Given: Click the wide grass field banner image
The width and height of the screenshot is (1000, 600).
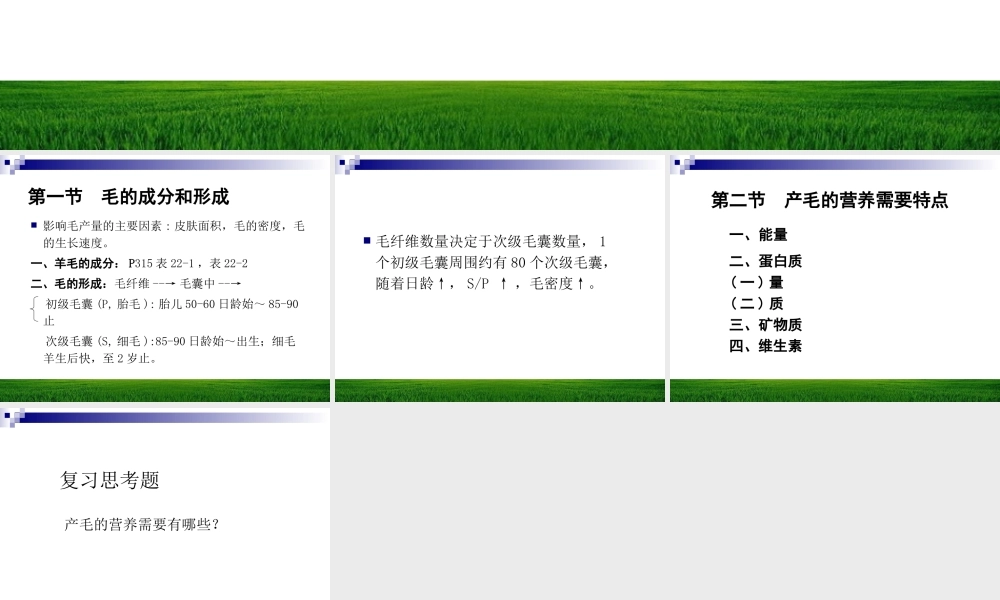Looking at the screenshot, I should [500, 115].
